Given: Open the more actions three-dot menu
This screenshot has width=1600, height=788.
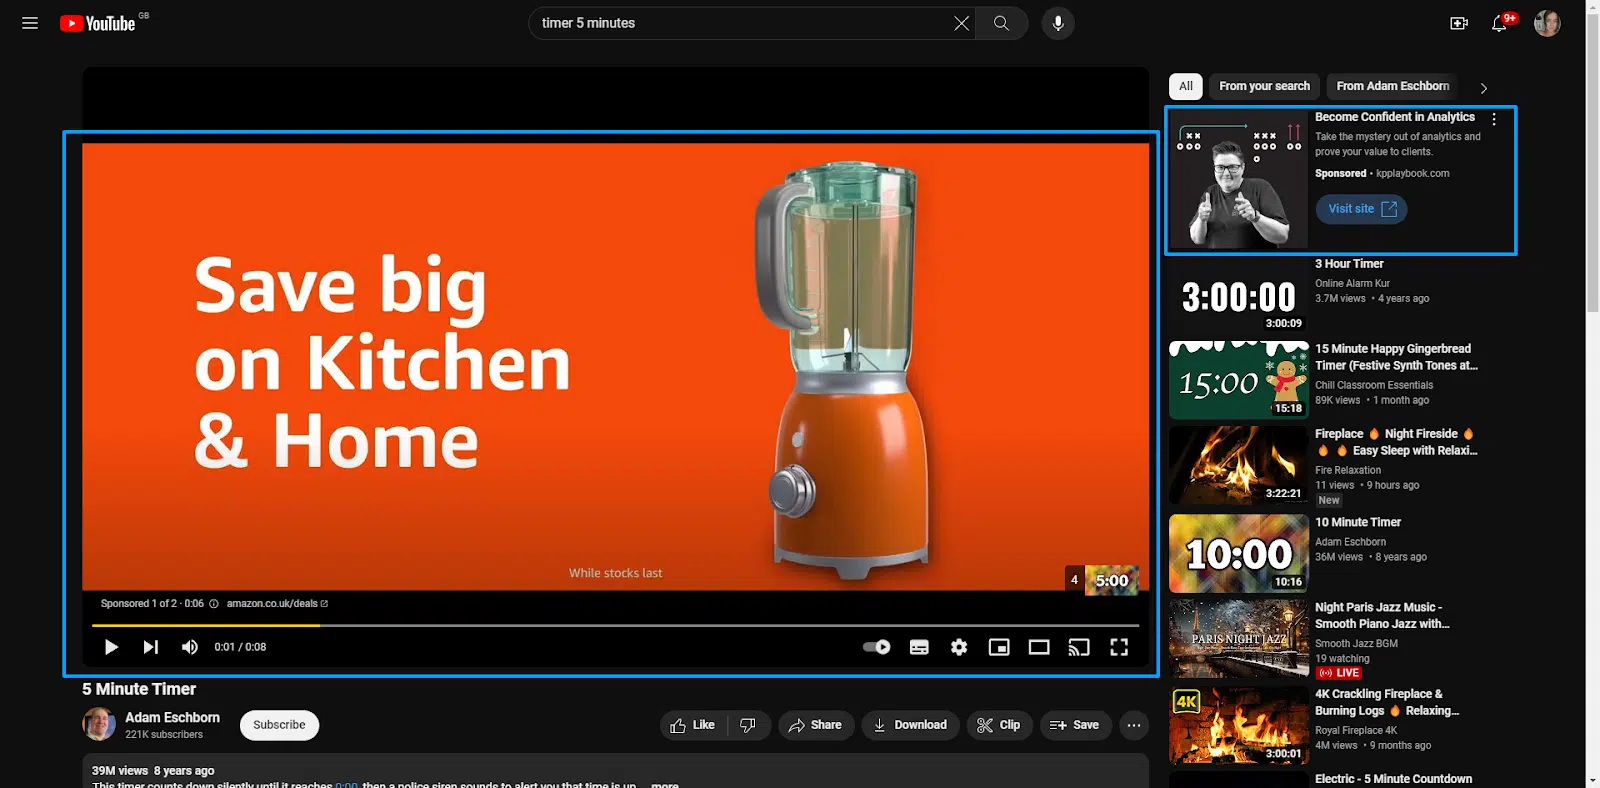Looking at the screenshot, I should click(1134, 725).
